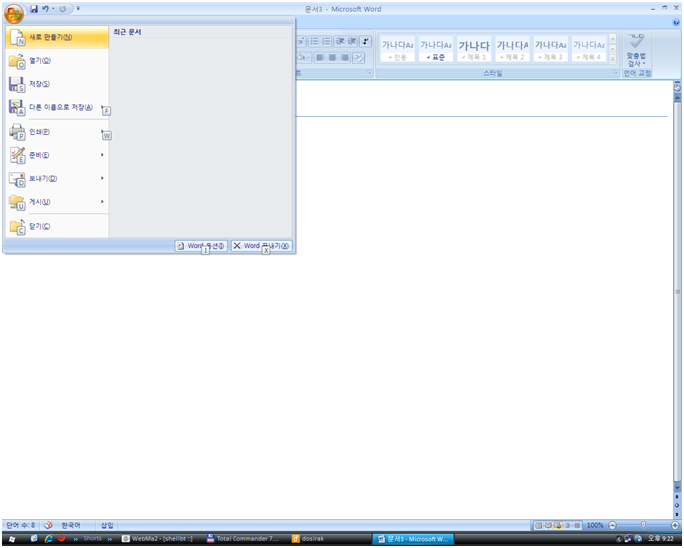Toggle the 삽입 insert mode indicator
Viewport: 684px width, 548px height.
pyautogui.click(x=107, y=525)
